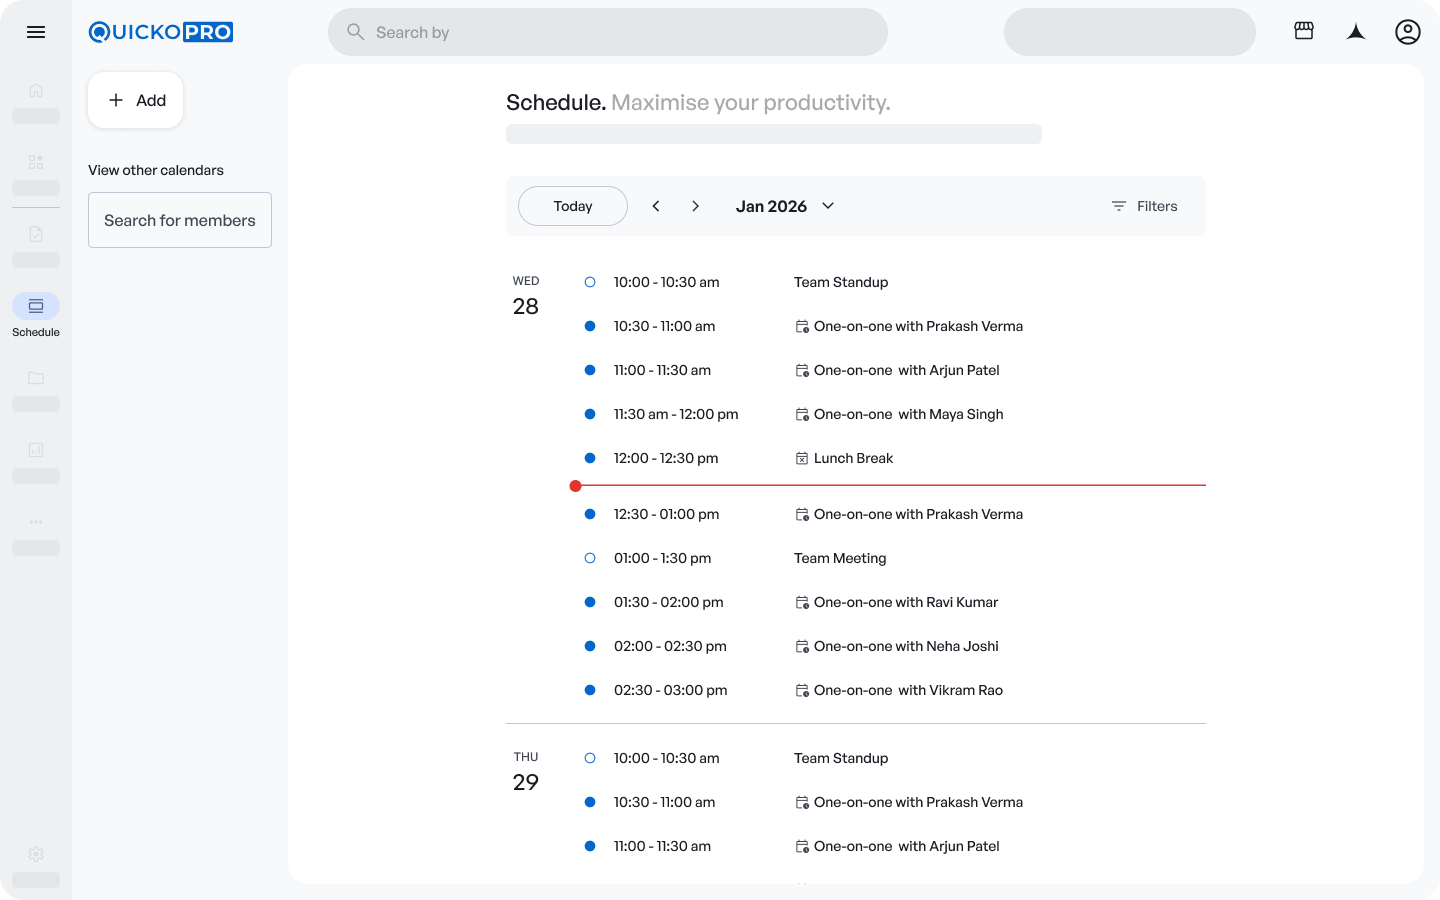This screenshot has width=1440, height=900.
Task: Click the folder icon in sidebar
Action: point(36,378)
